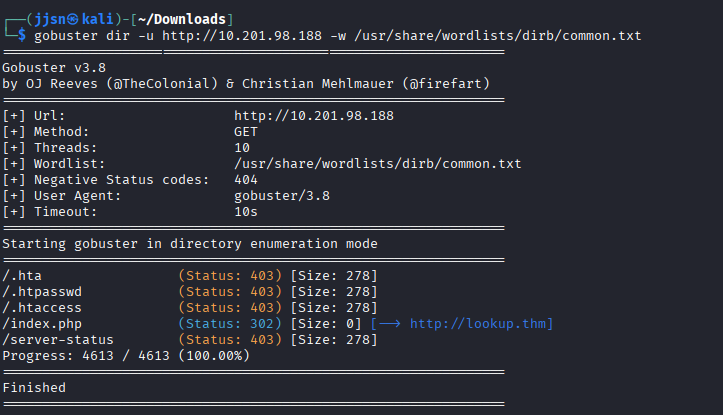Click the Negative Status codes 404 value

point(246,180)
